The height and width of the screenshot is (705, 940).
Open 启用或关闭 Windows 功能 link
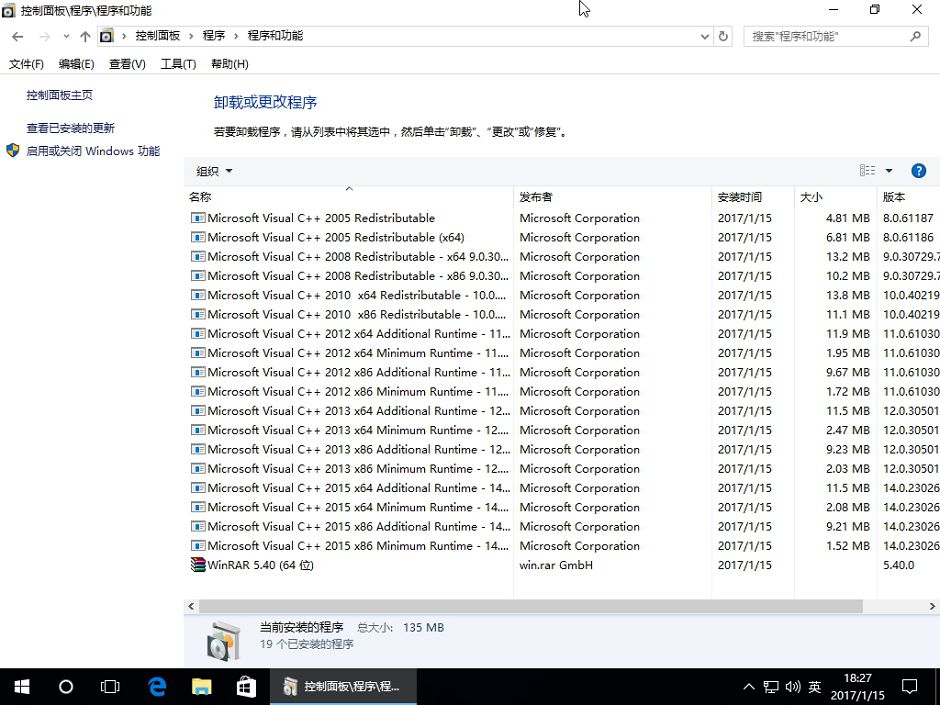point(93,151)
